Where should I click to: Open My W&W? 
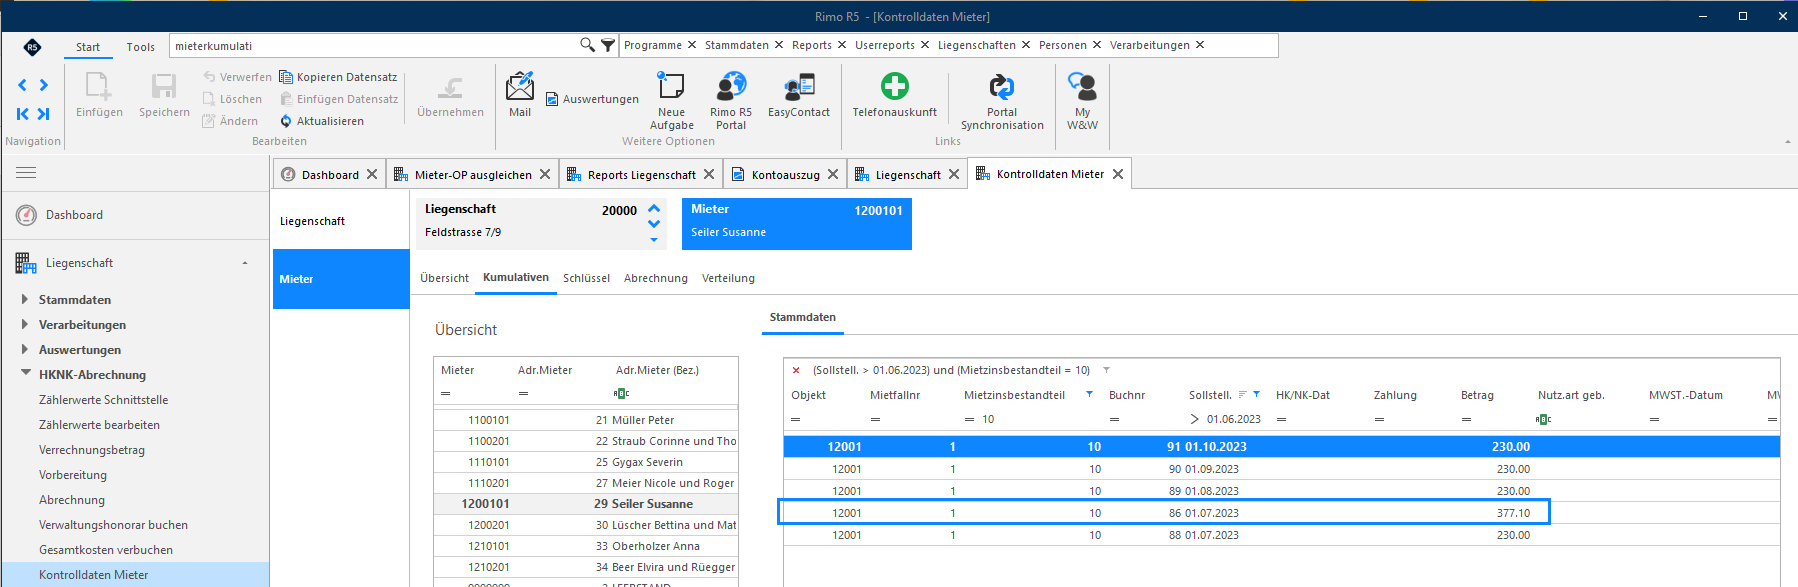[x=1082, y=101]
